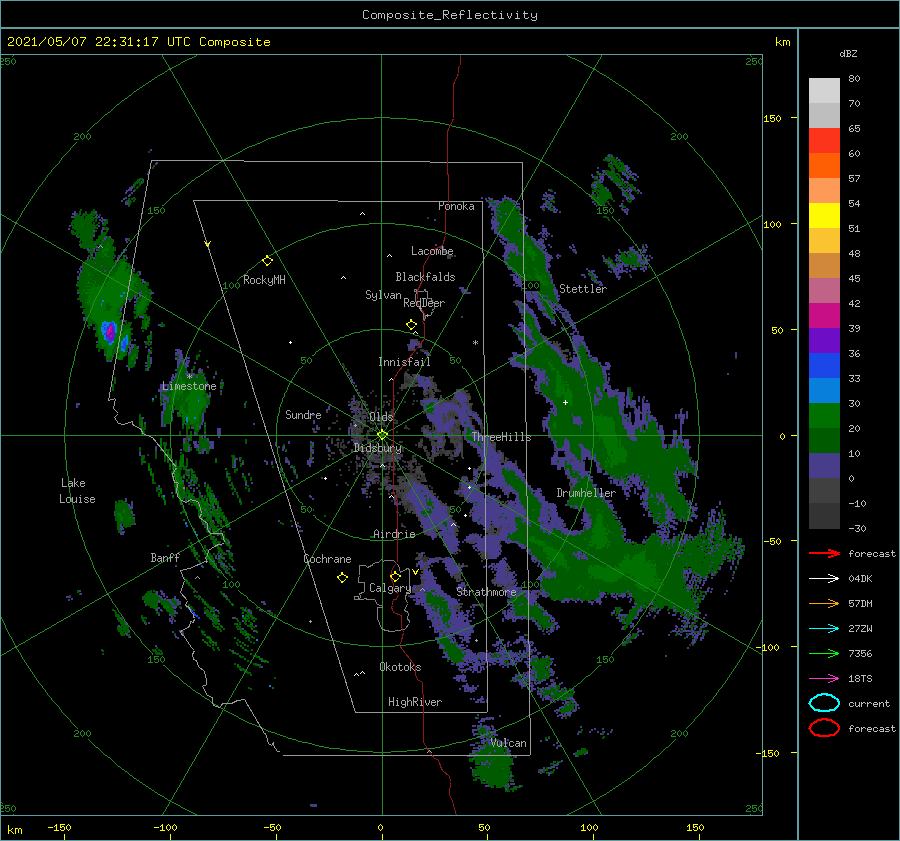Click the Strathmore city label
Image resolution: width=900 pixels, height=841 pixels.
[x=486, y=592]
